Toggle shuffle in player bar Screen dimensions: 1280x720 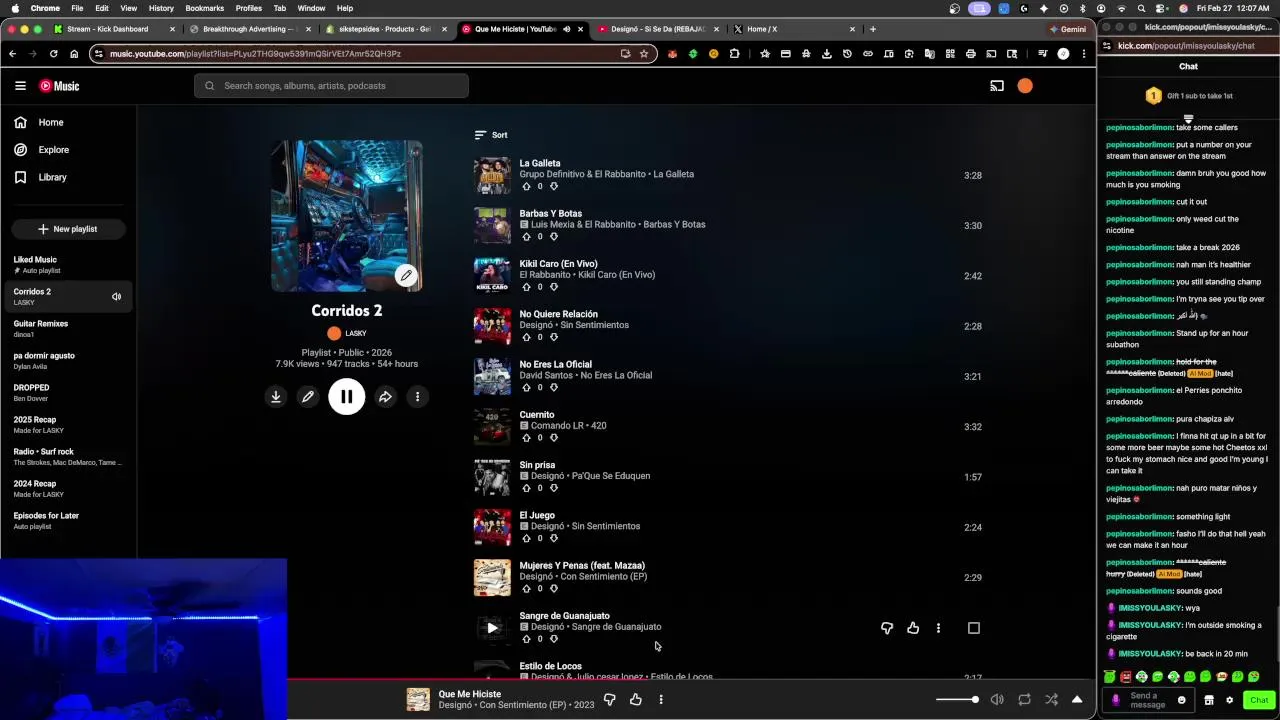pos(1051,700)
